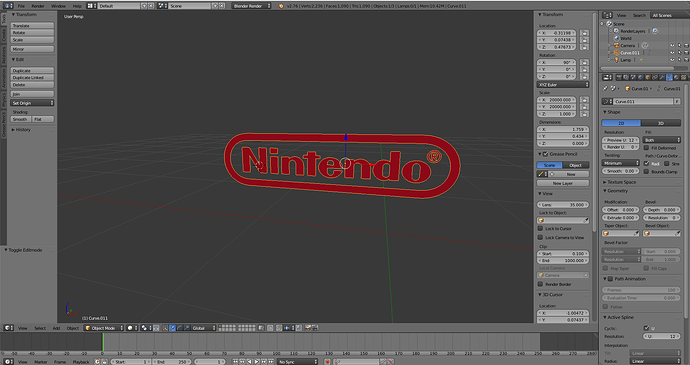This screenshot has width=690, height=365.
Task: Select the translate manipulator arrow icon
Action: click(172, 328)
